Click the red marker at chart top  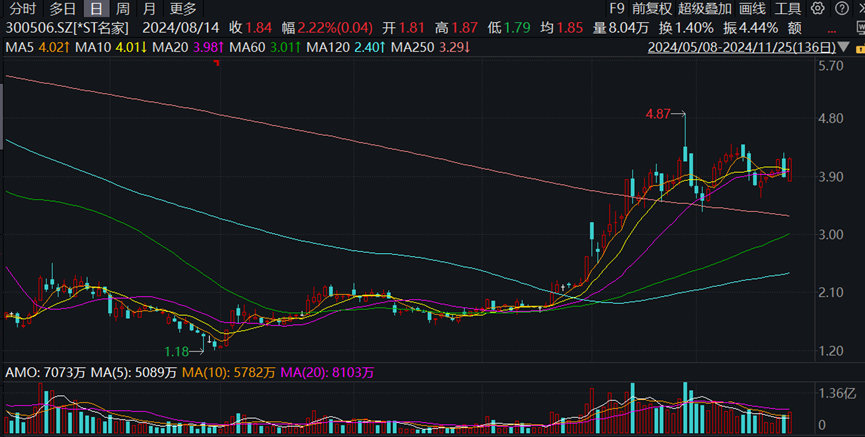[x=217, y=64]
